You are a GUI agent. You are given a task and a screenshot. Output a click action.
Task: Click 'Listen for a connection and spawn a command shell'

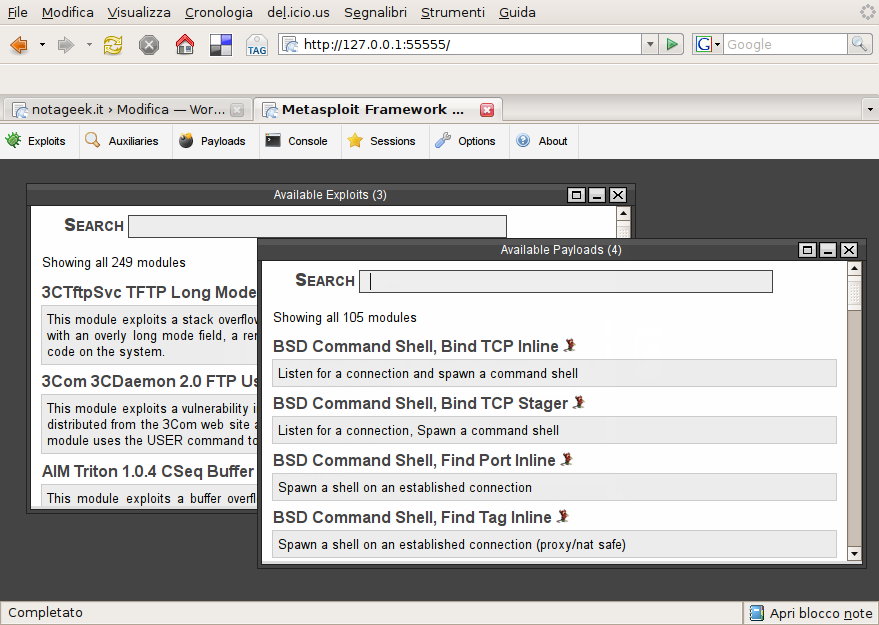click(428, 374)
